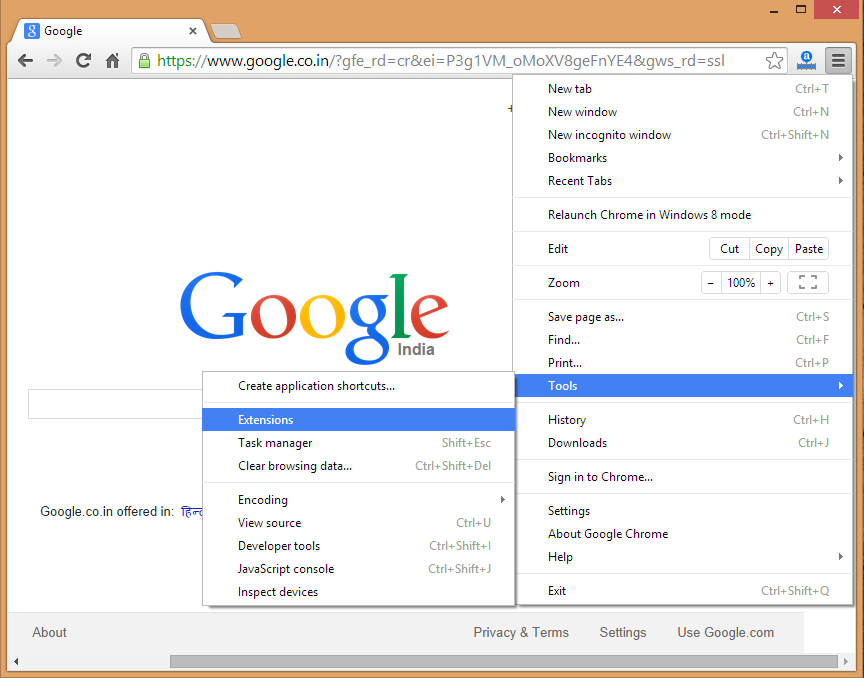Select Create application shortcuts...
Screen dimensions: 864x678
pos(359,386)
